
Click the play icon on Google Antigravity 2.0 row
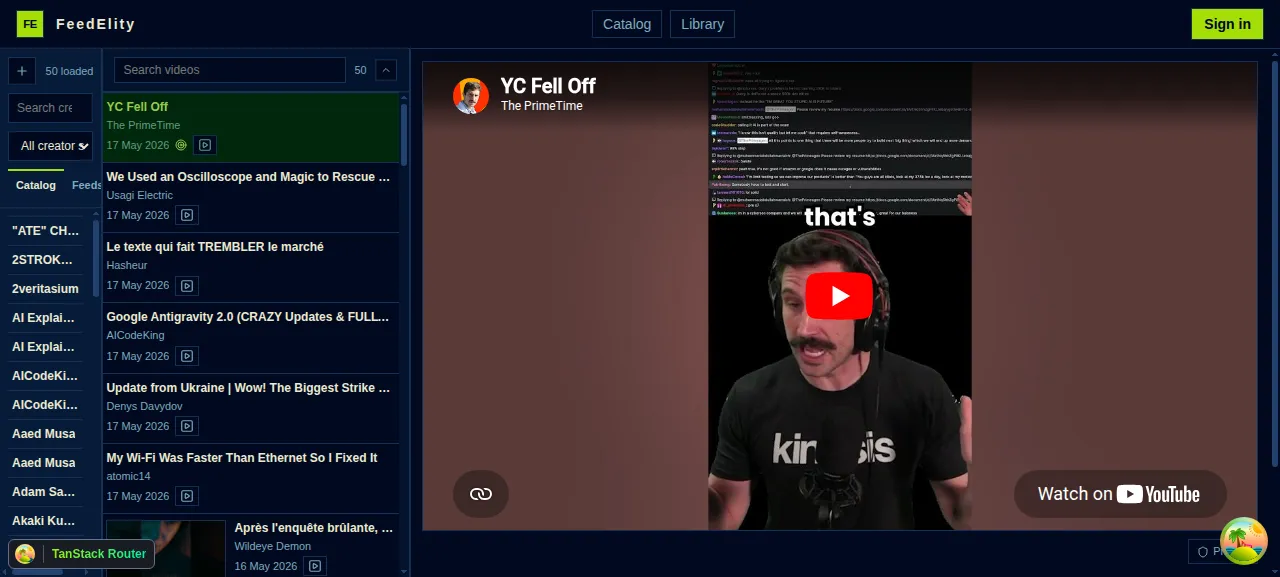pyautogui.click(x=187, y=356)
